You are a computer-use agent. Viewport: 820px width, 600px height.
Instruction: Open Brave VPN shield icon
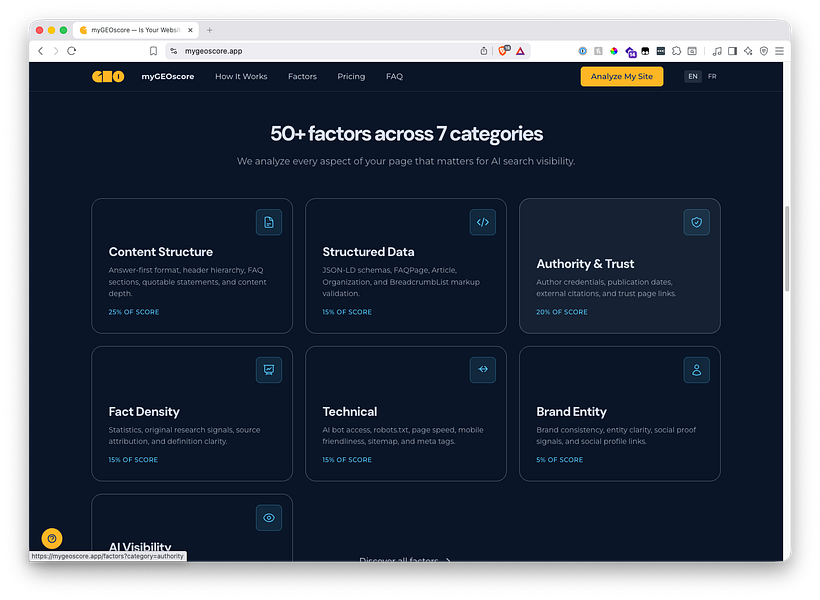coord(764,51)
